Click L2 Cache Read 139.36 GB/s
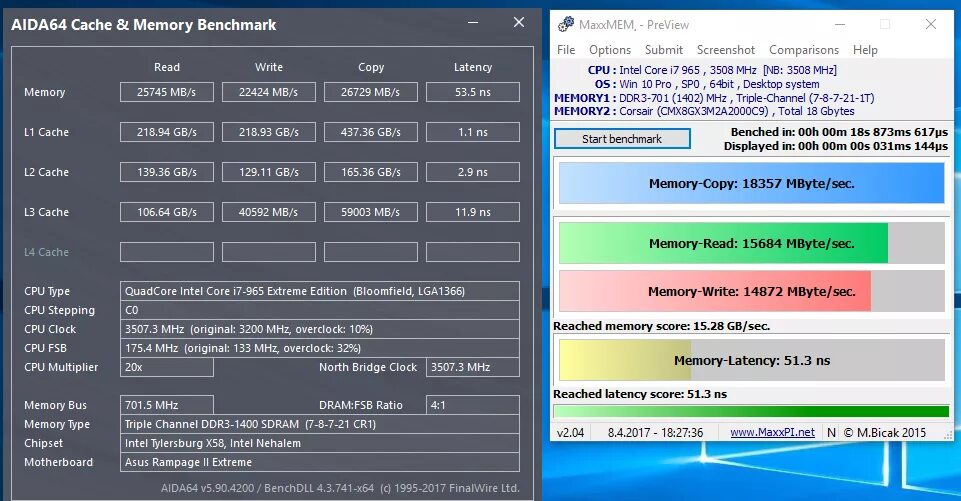The height and width of the screenshot is (501, 961). tap(167, 172)
